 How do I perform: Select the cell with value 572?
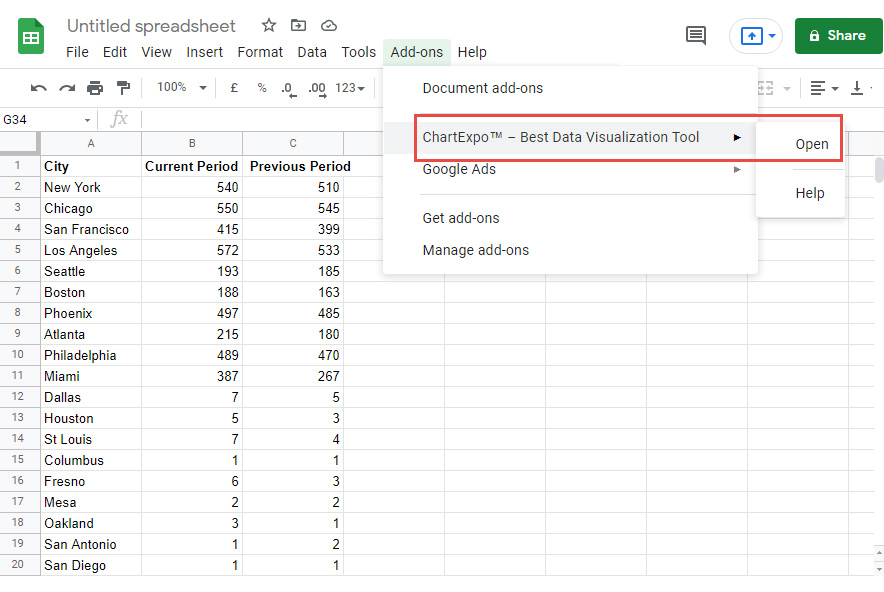coord(192,250)
